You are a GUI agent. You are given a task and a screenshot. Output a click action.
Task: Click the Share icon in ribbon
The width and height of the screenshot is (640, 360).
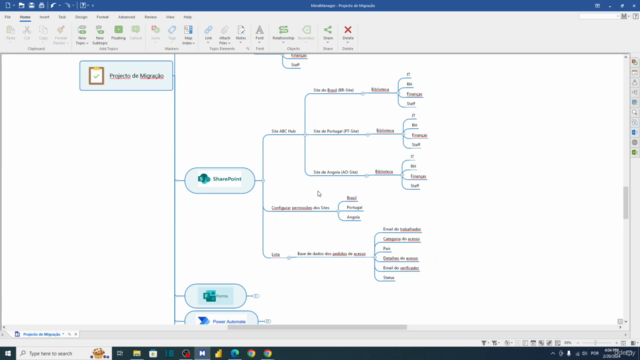pos(328,30)
